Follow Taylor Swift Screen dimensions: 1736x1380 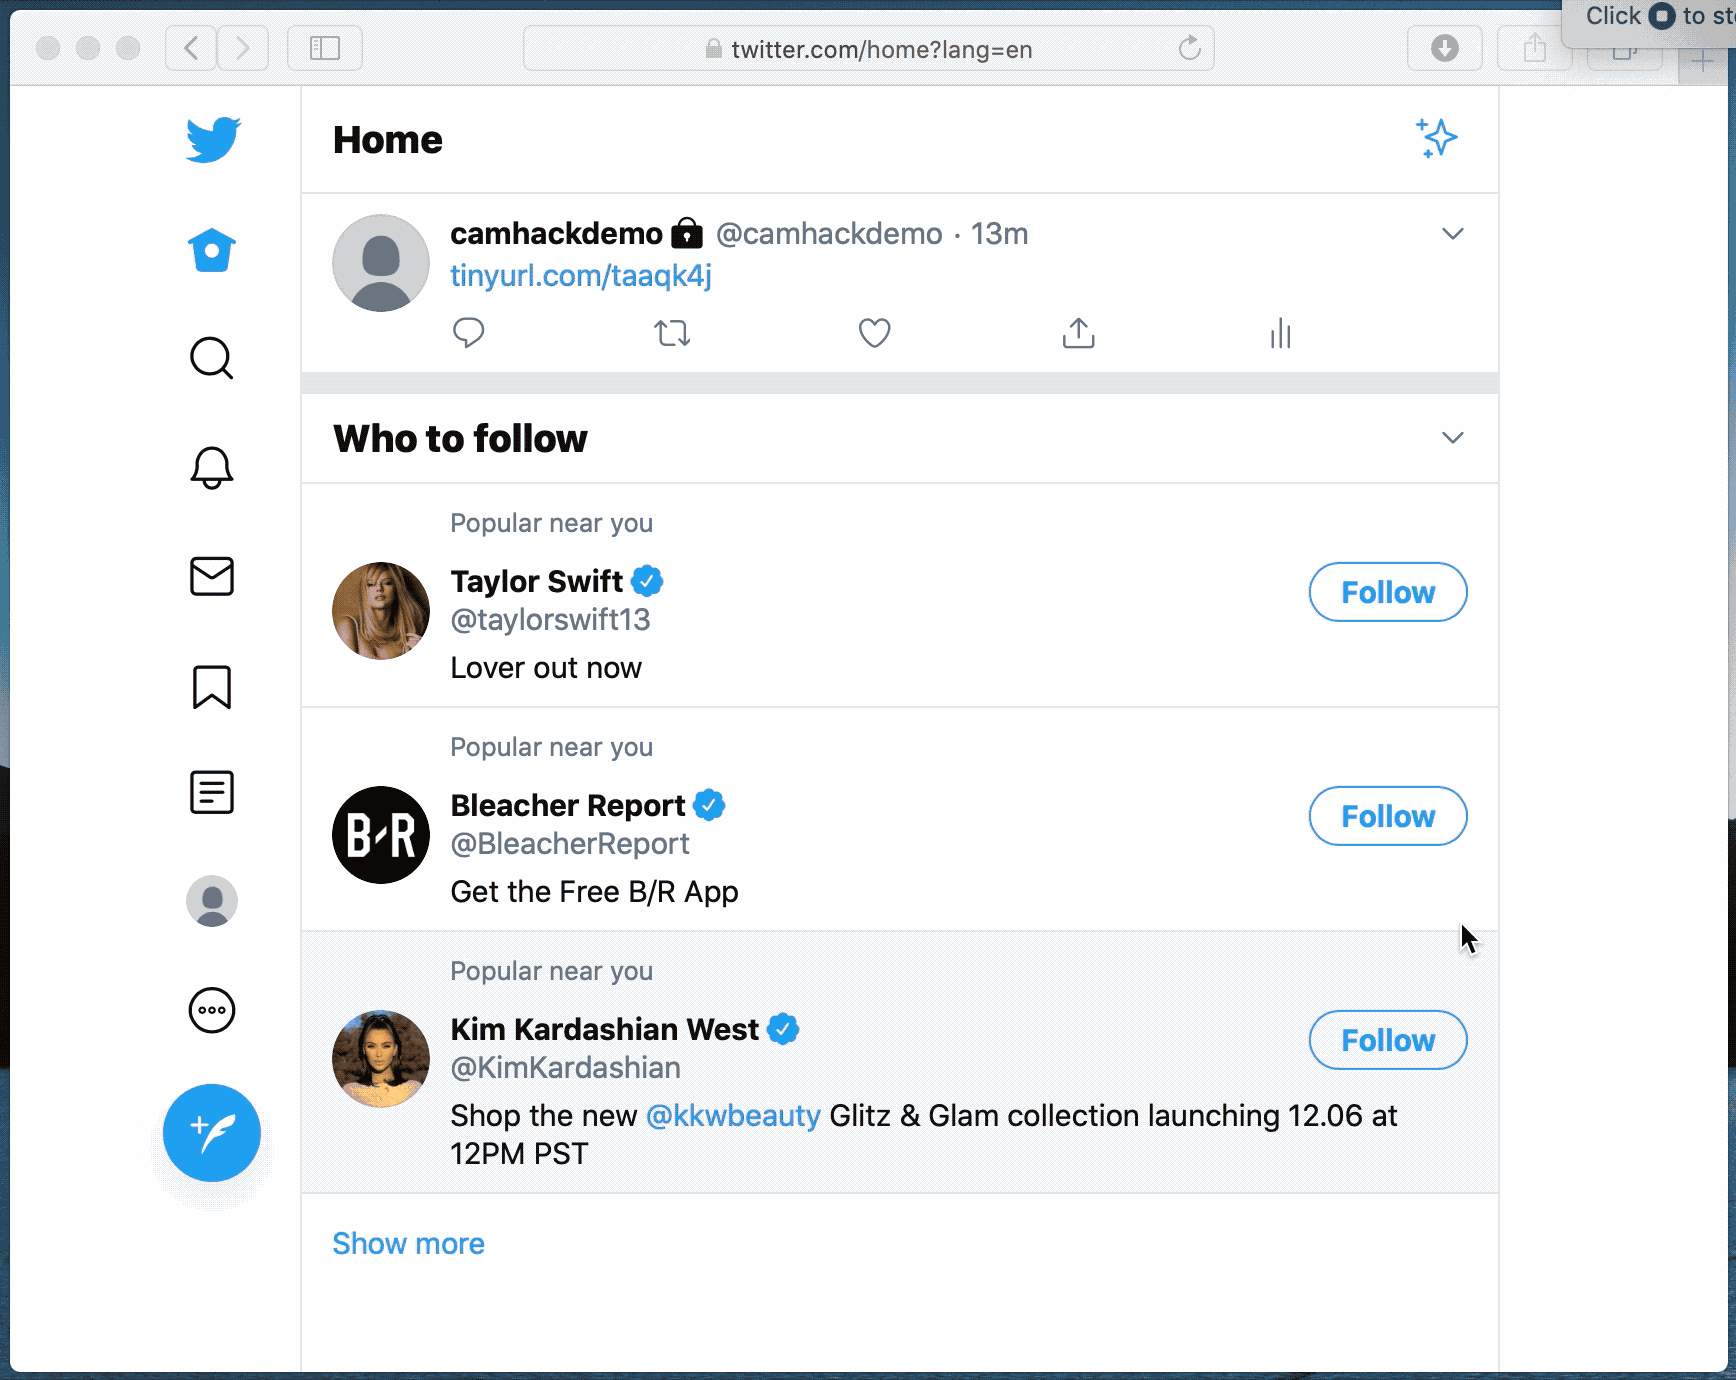tap(1387, 592)
